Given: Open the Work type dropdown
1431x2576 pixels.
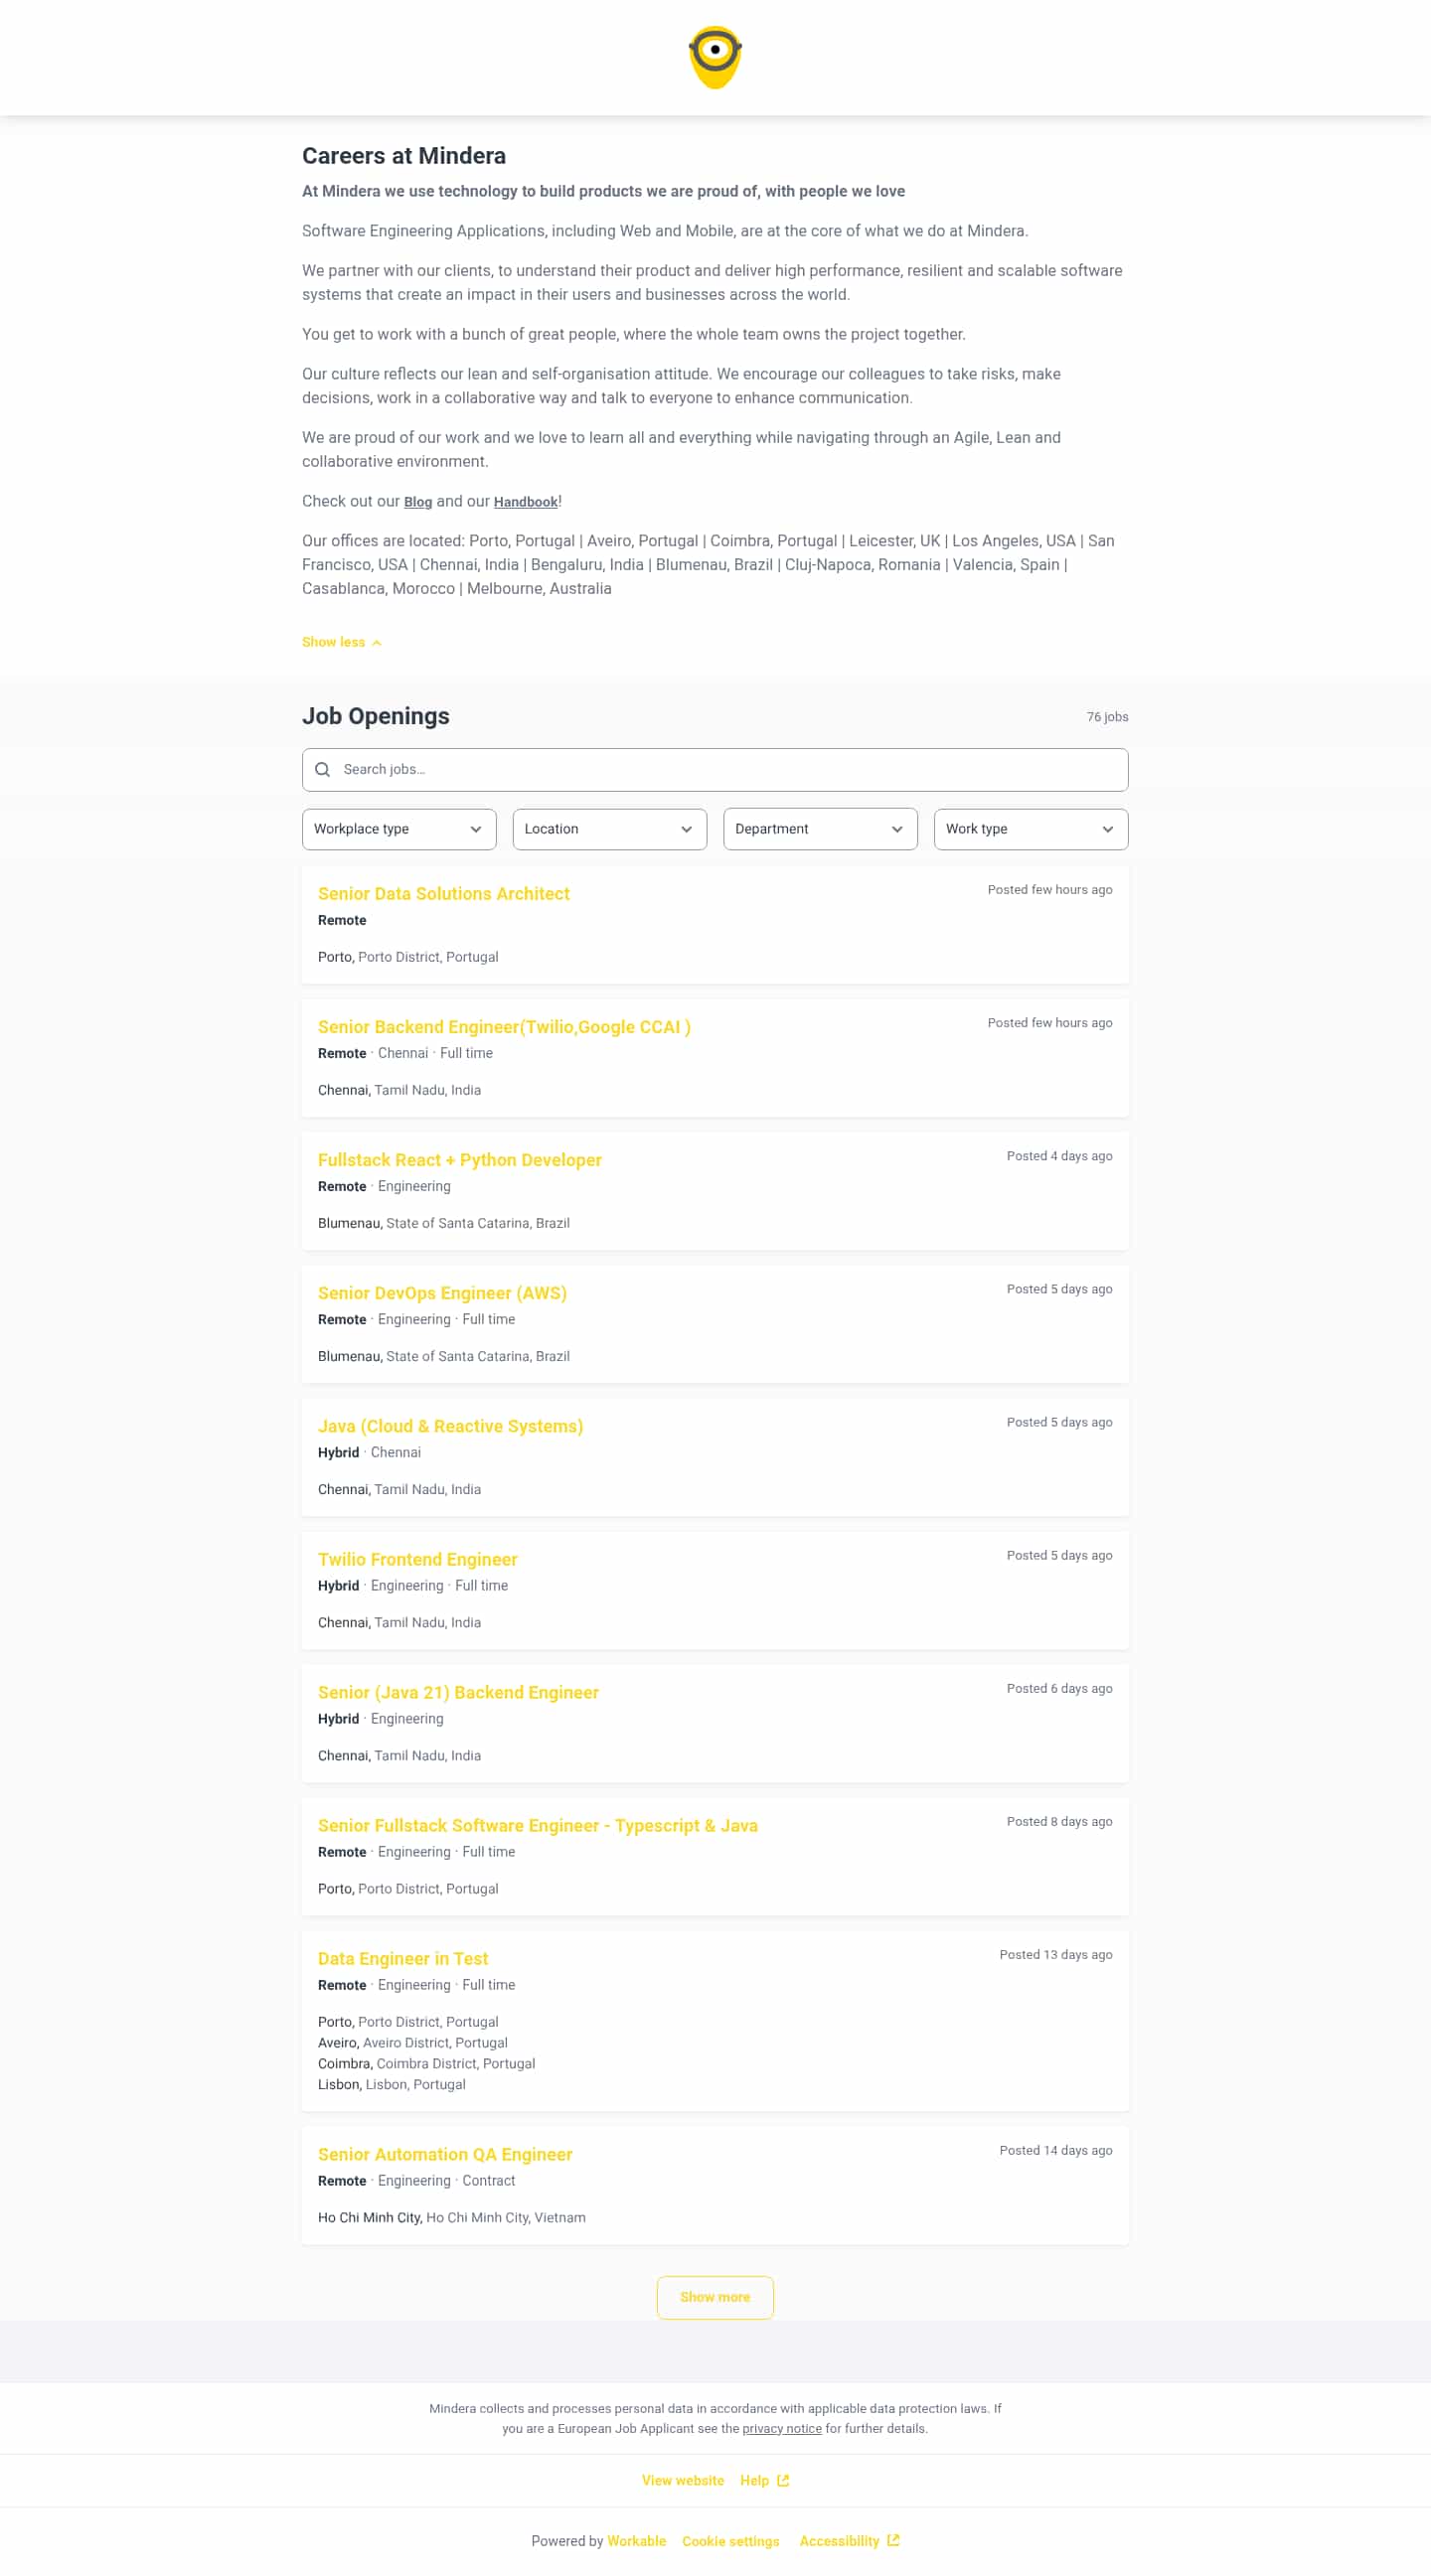Looking at the screenshot, I should coord(1031,829).
